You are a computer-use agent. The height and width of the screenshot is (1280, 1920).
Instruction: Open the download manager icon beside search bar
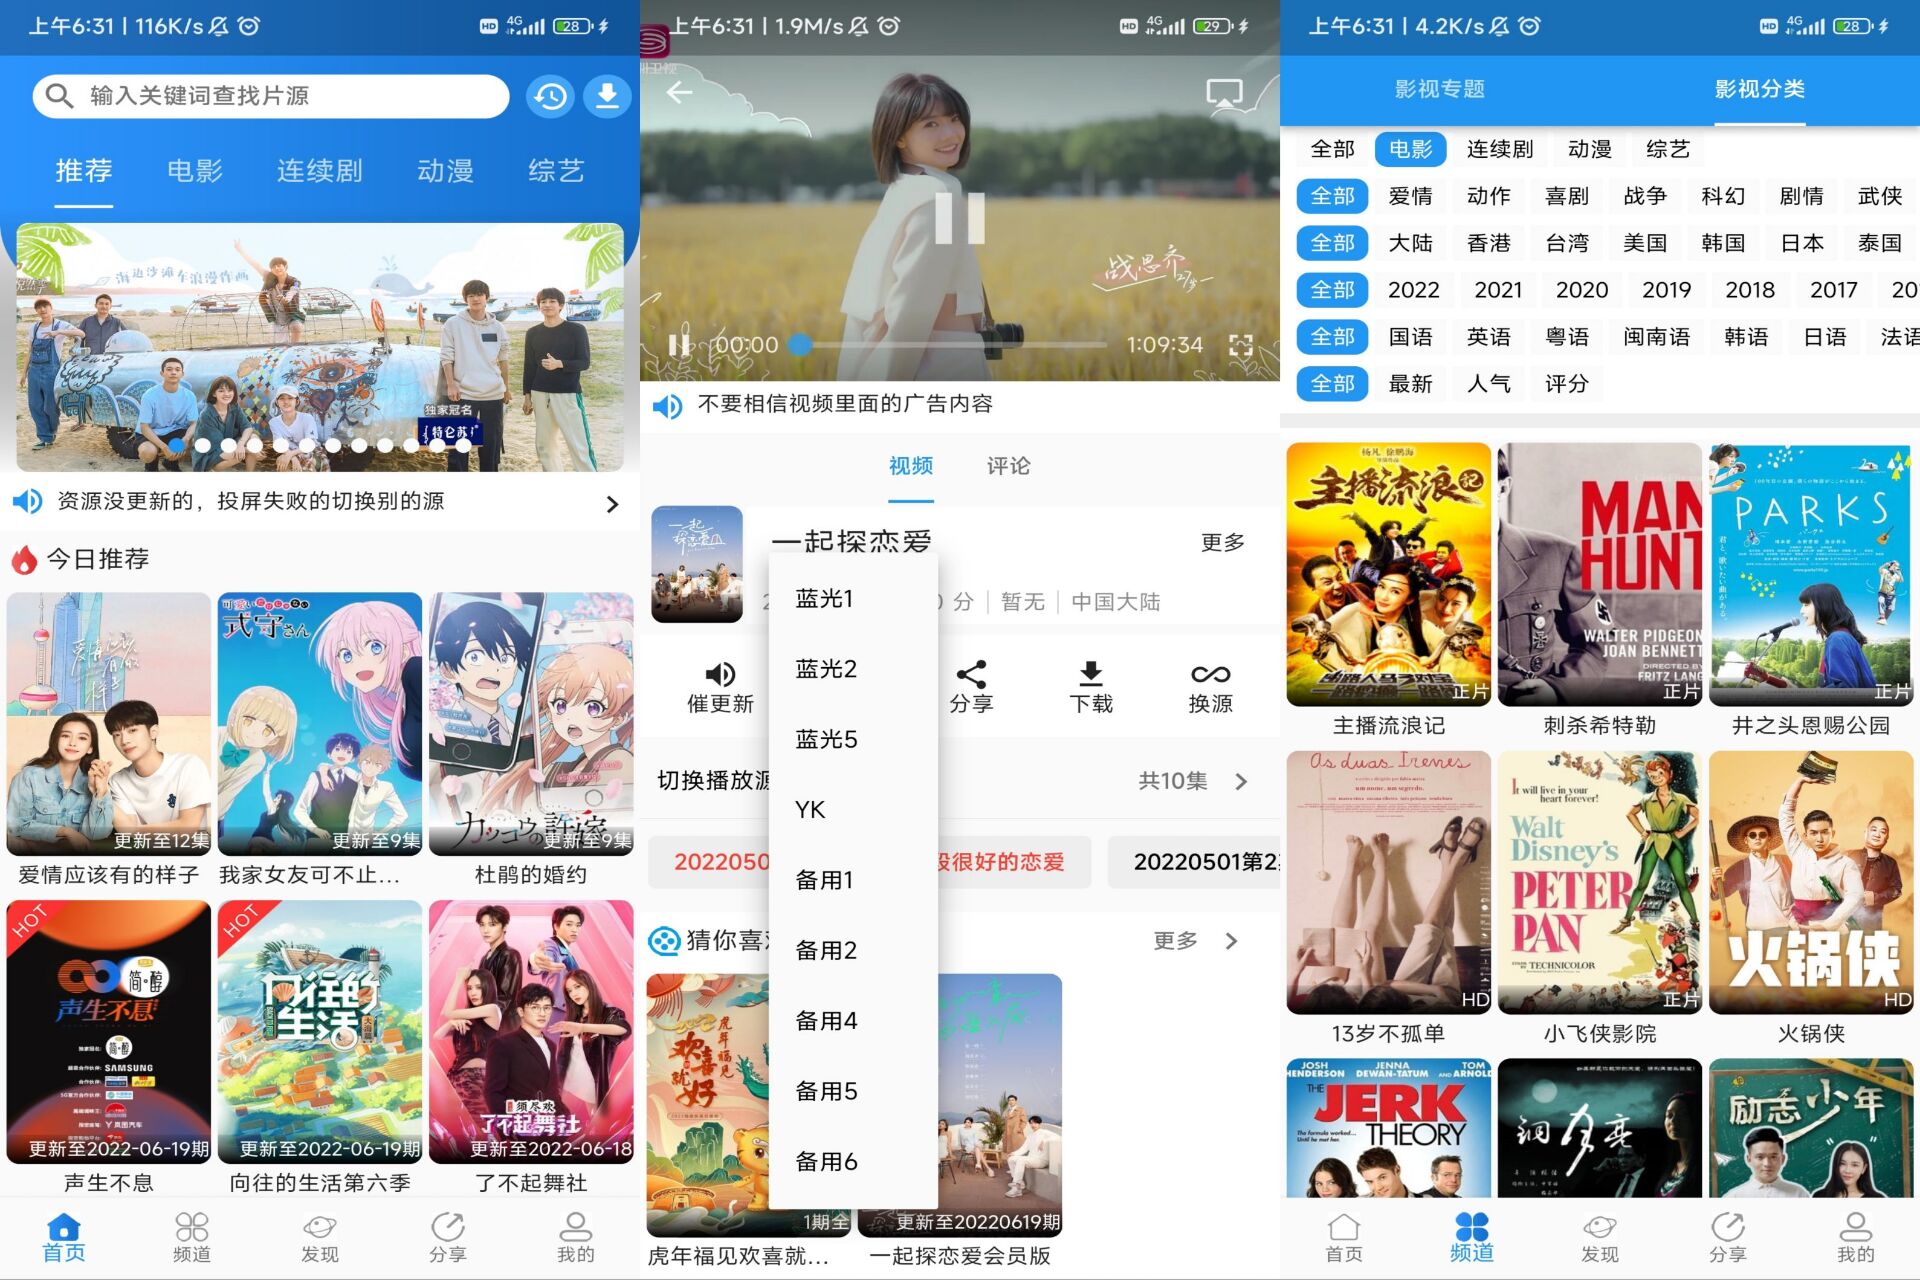click(x=607, y=96)
